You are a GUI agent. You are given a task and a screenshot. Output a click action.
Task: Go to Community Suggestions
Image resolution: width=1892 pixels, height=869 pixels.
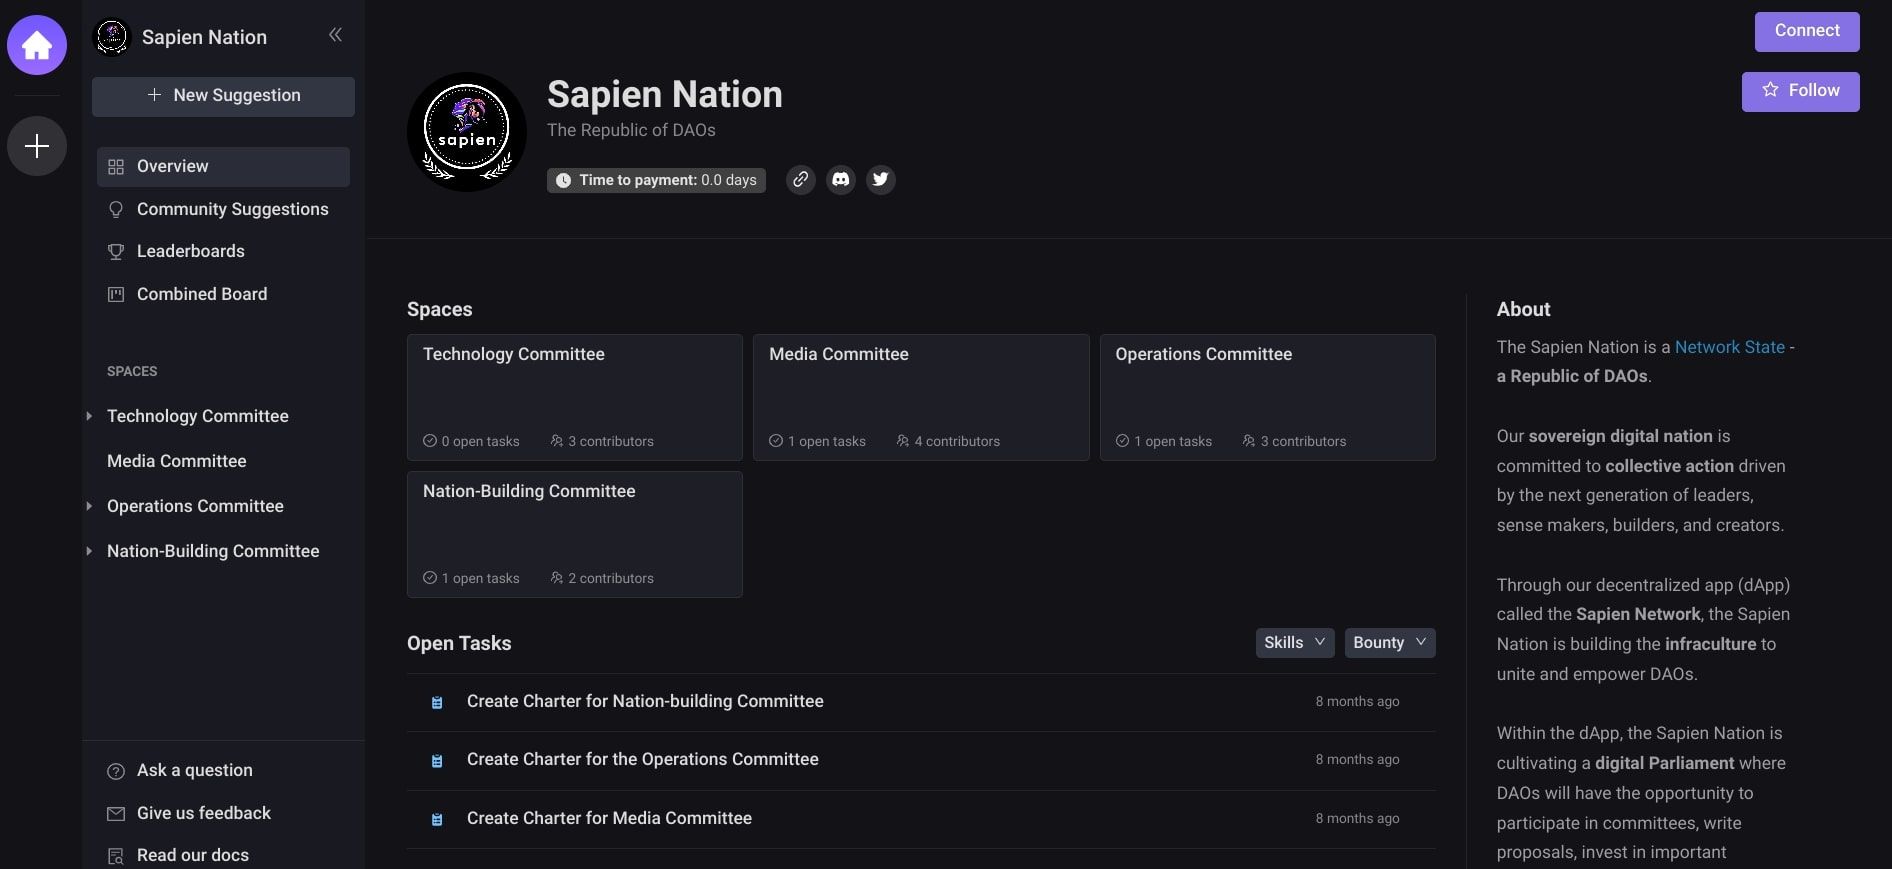click(232, 209)
